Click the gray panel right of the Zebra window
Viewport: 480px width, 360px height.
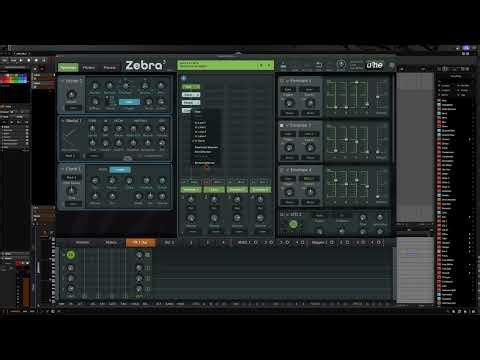[415, 147]
